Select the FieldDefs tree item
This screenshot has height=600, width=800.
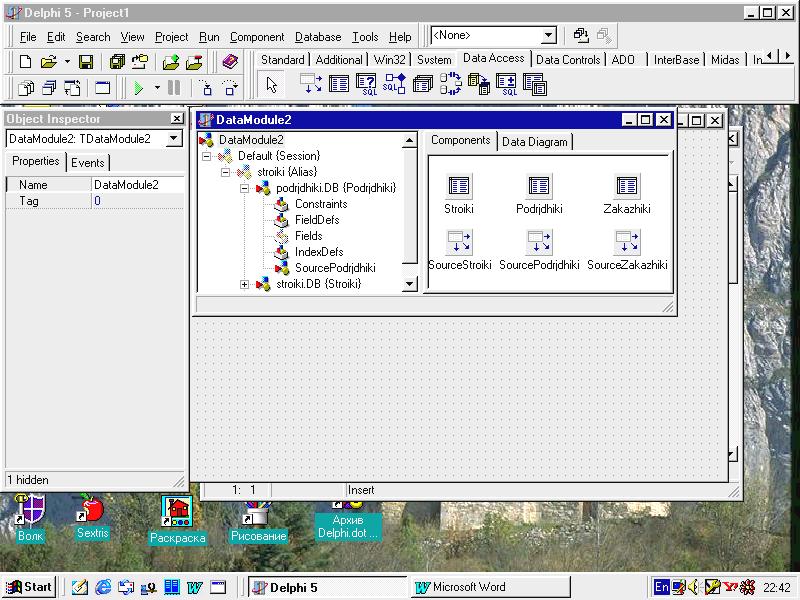click(317, 220)
